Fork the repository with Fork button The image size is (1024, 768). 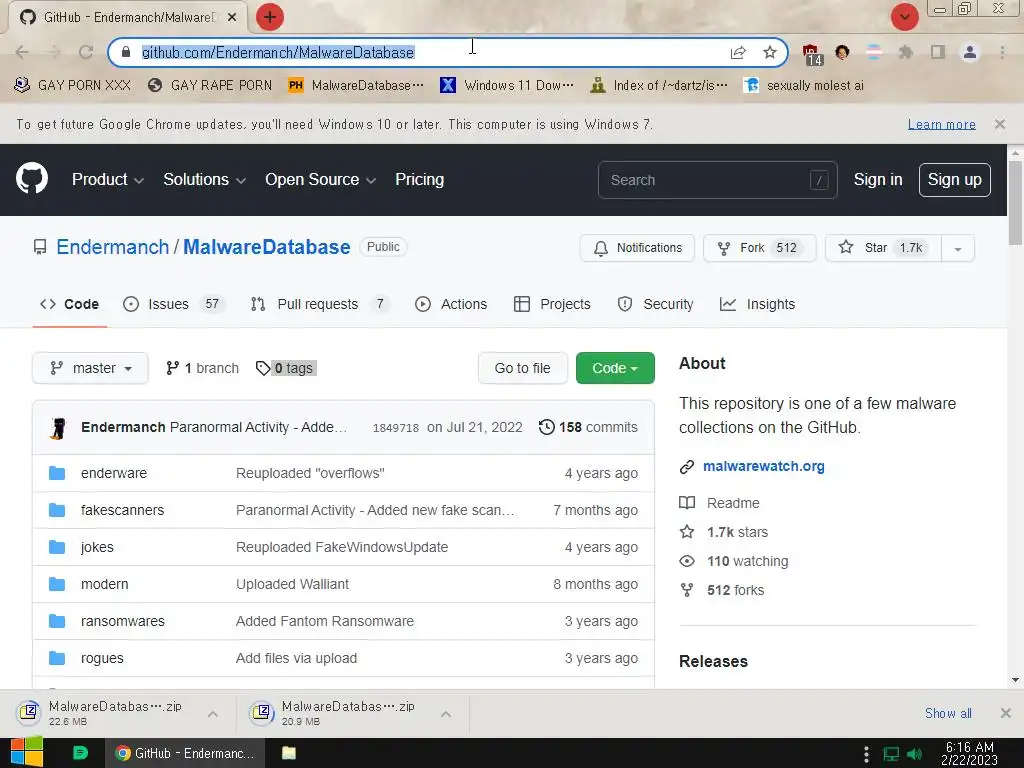click(760, 248)
